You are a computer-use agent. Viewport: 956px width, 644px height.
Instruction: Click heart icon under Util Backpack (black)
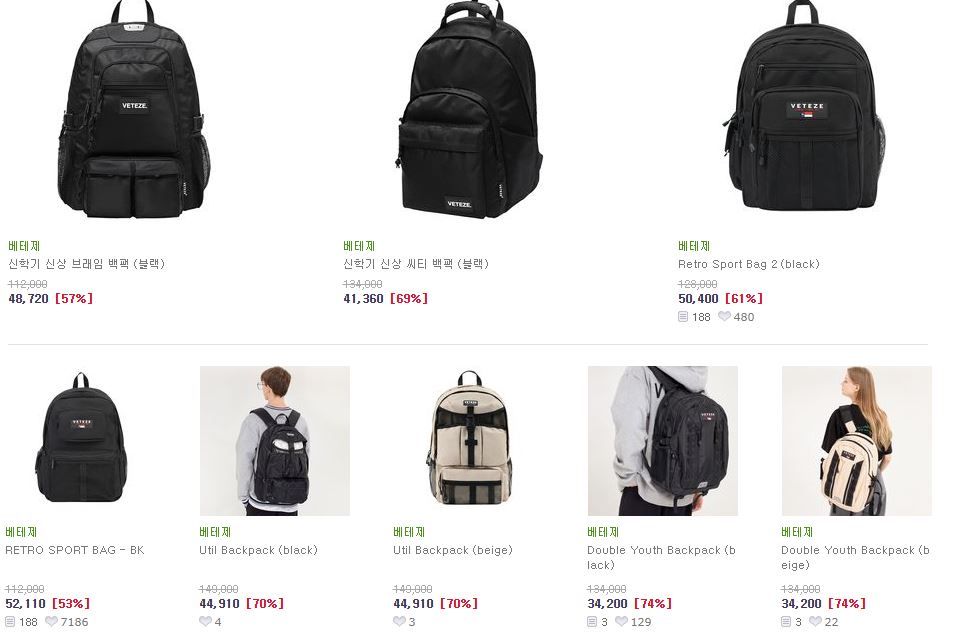click(205, 621)
